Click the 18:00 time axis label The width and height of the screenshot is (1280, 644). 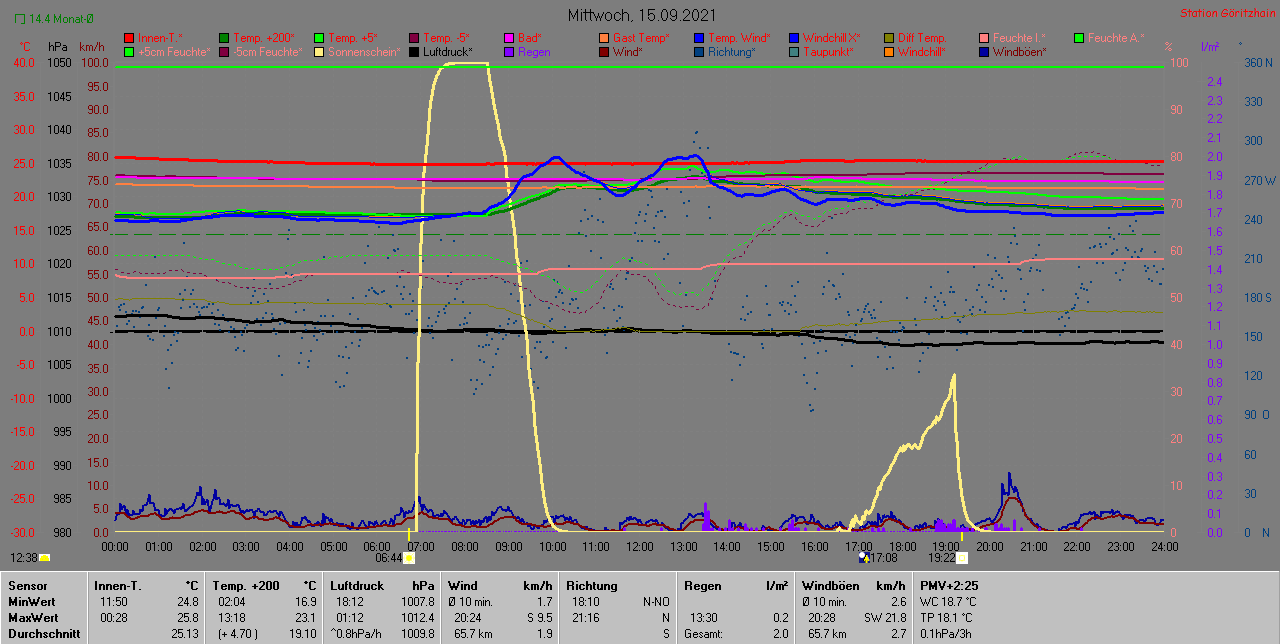click(902, 547)
